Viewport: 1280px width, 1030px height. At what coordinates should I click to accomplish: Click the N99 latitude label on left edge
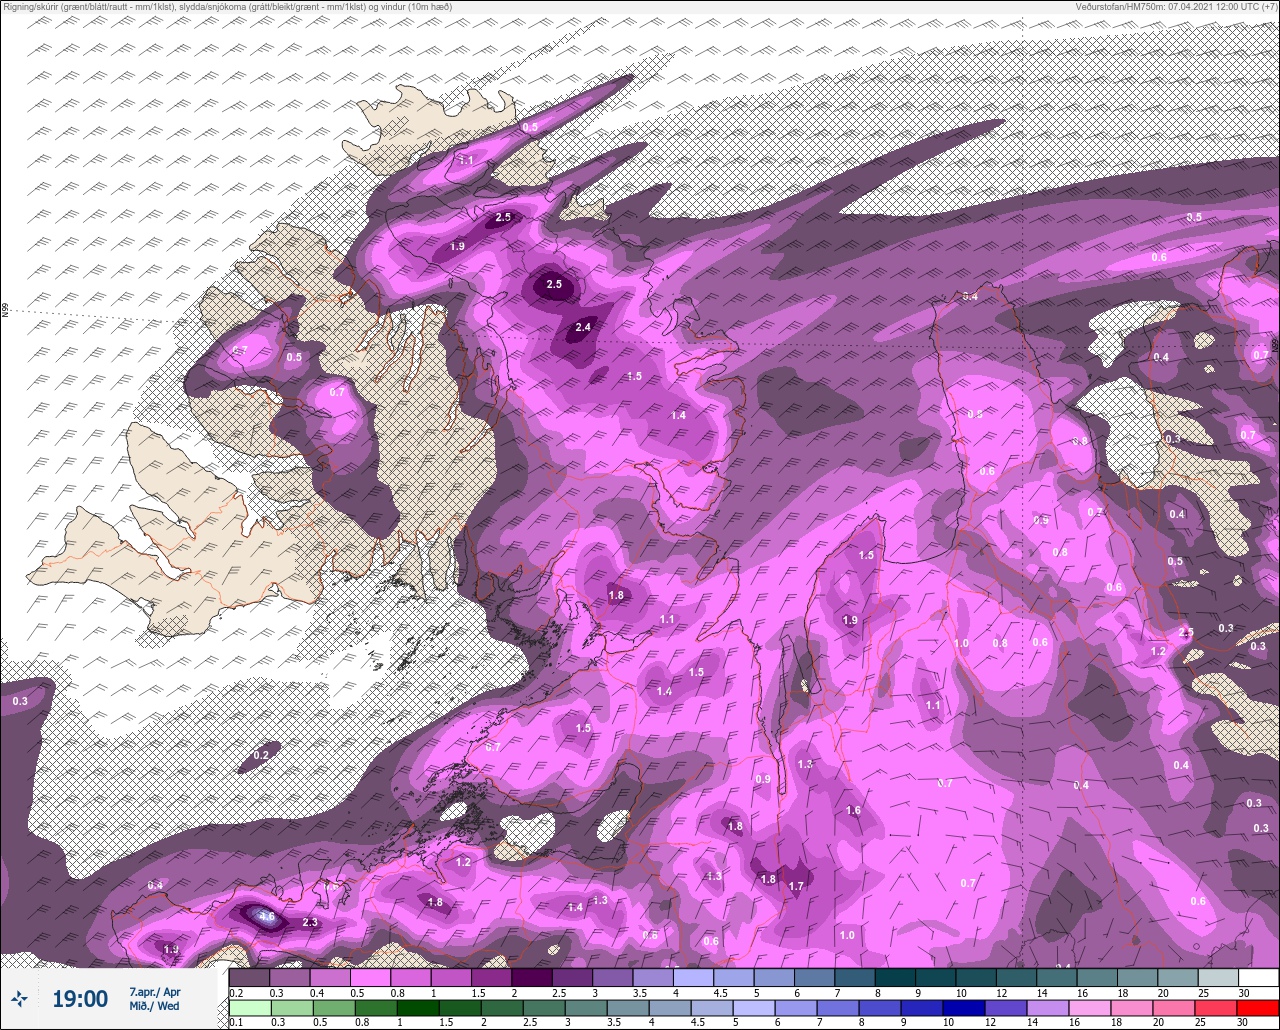coord(5,311)
